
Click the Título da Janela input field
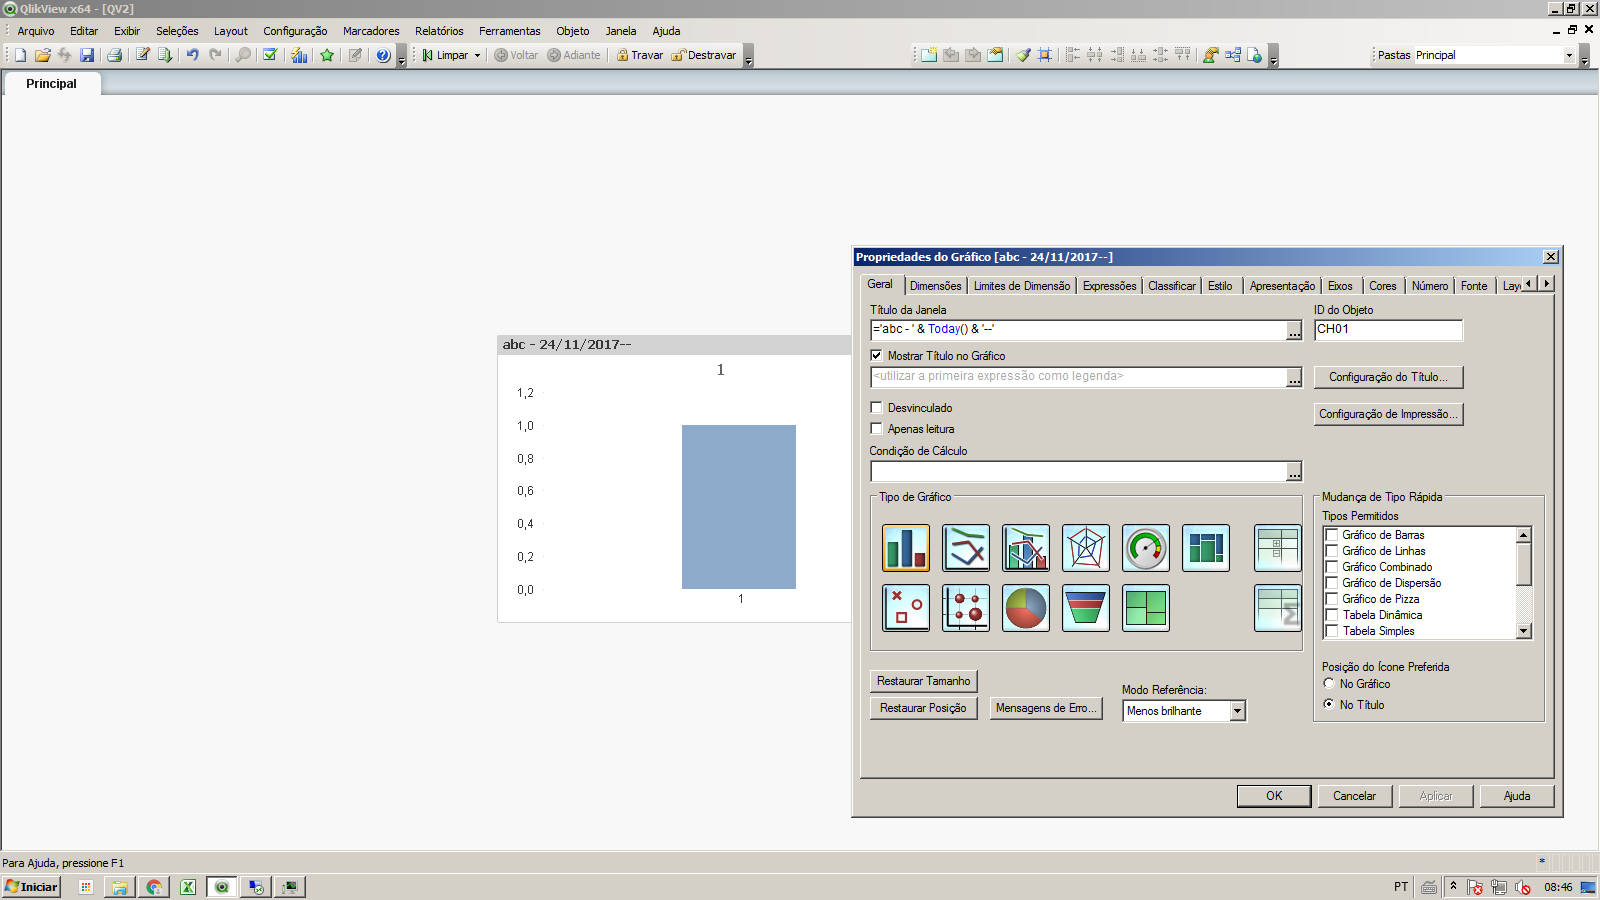pyautogui.click(x=1077, y=329)
